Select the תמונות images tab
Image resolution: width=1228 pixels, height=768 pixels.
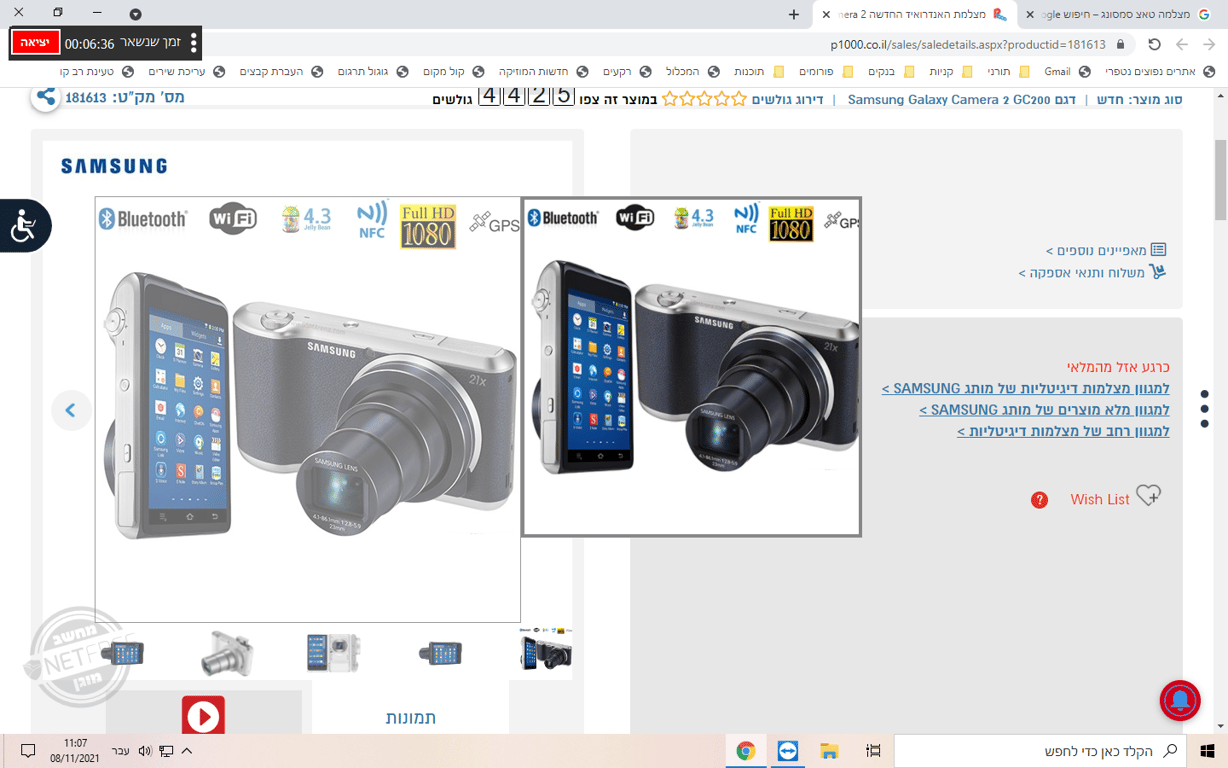point(411,717)
